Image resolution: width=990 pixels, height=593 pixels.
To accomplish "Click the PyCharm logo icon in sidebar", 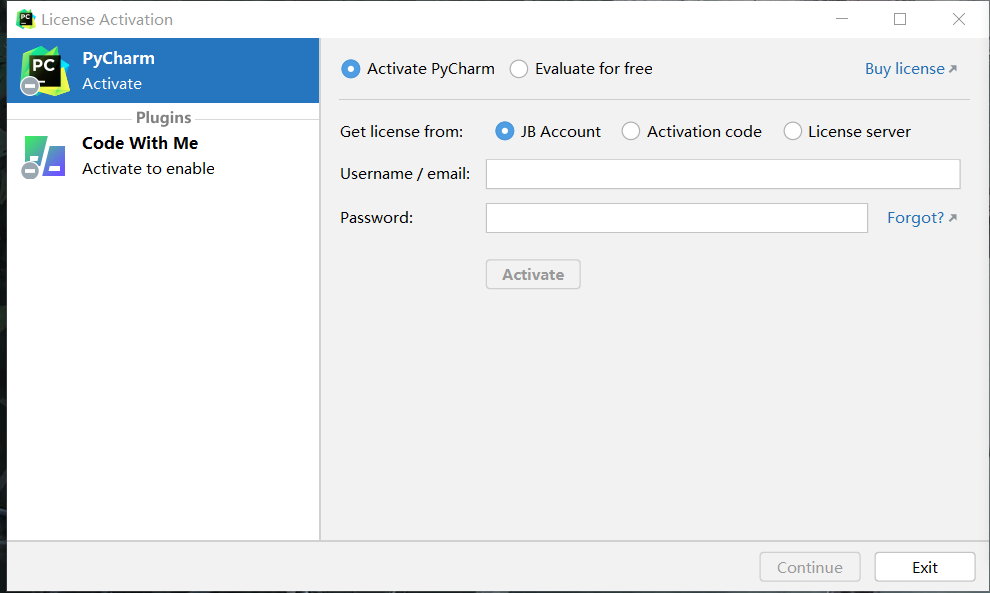I will click(x=44, y=71).
